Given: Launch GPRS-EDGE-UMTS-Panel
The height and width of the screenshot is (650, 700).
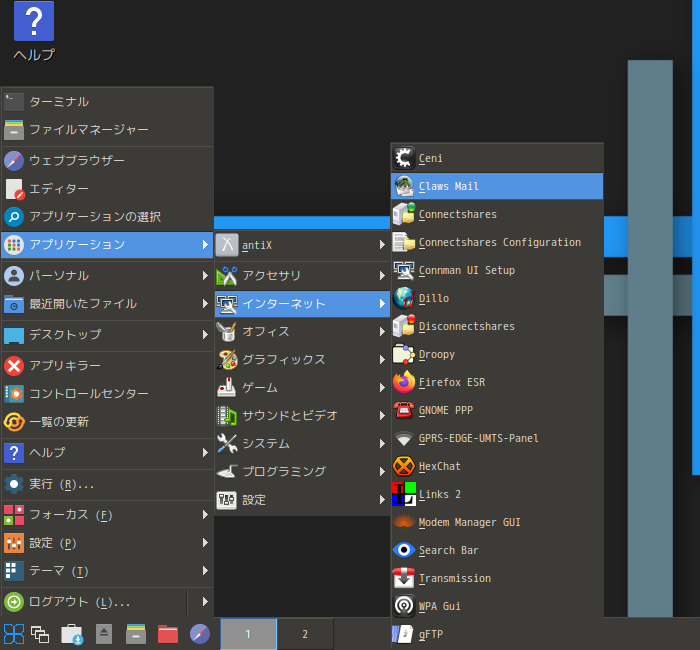Looking at the screenshot, I should (497, 438).
